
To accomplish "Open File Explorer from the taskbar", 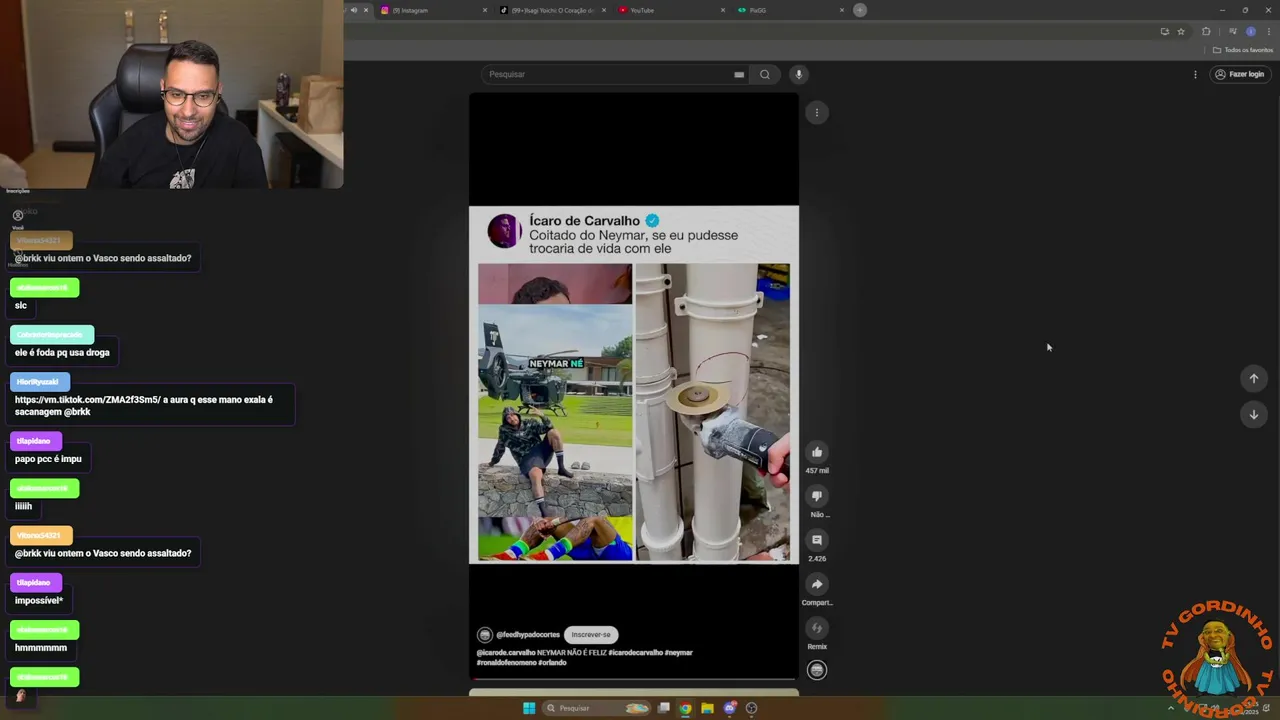I will (x=707, y=708).
